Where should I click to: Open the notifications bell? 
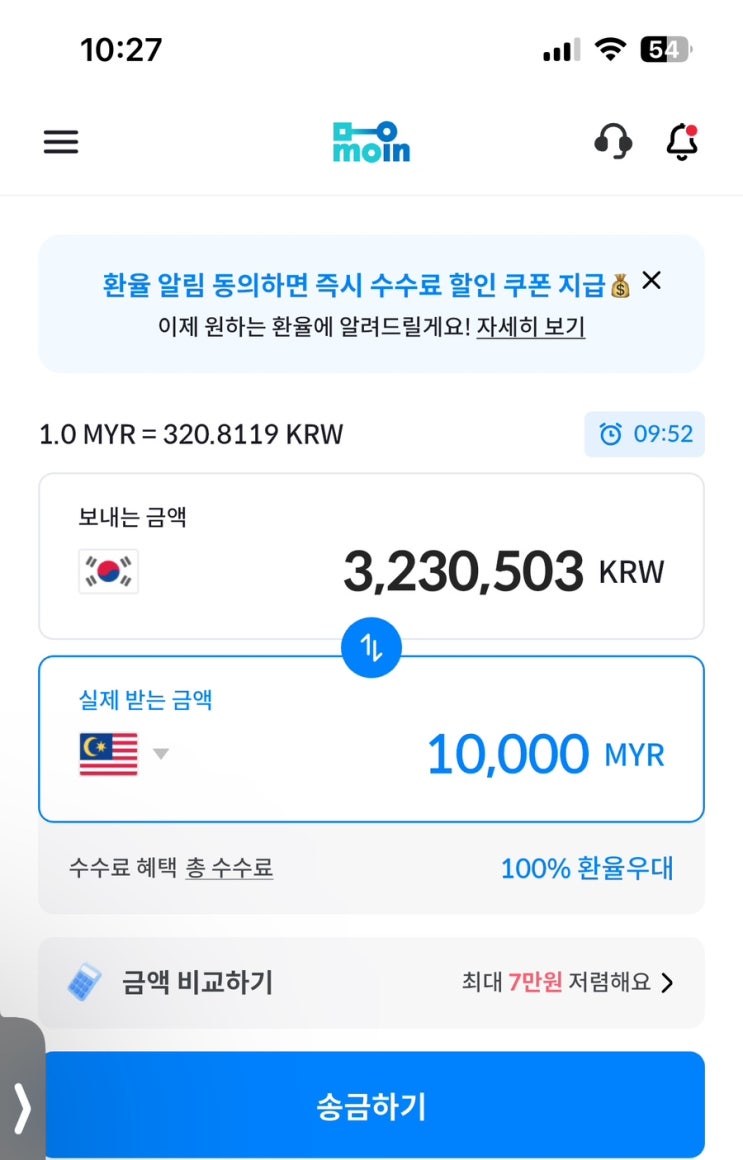tap(682, 142)
